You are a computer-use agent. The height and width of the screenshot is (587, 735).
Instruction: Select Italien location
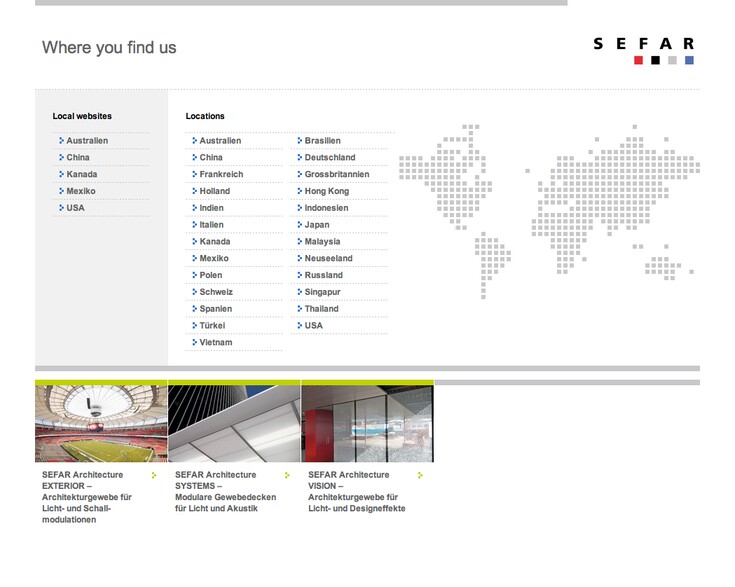coord(211,225)
